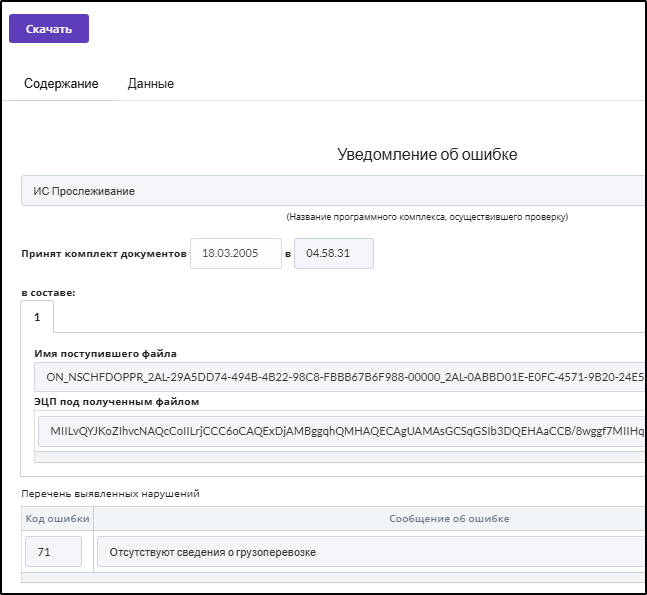The image size is (647, 595).
Task: Click the Код ошибки column header
Action: pyautogui.click(x=57, y=519)
